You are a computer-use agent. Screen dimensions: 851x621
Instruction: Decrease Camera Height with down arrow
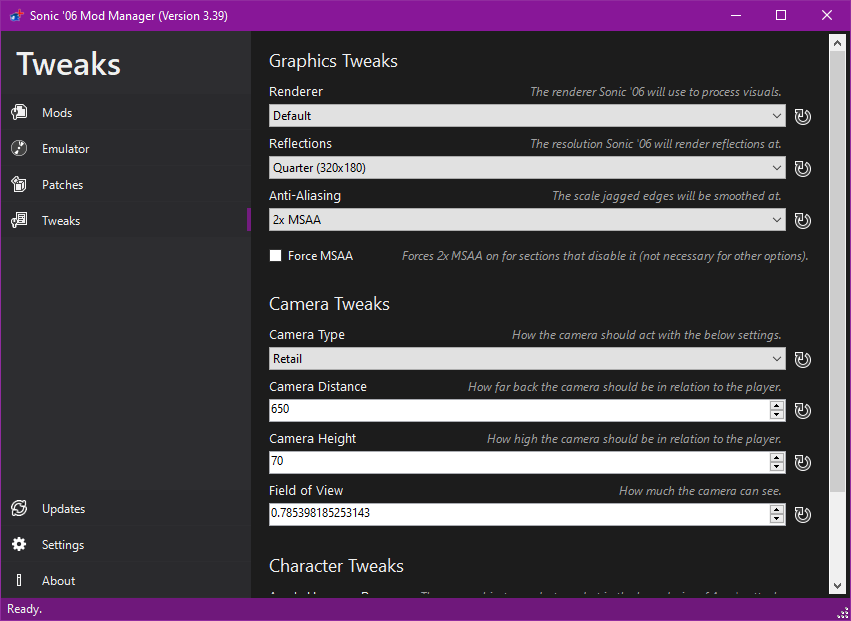pyautogui.click(x=777, y=467)
